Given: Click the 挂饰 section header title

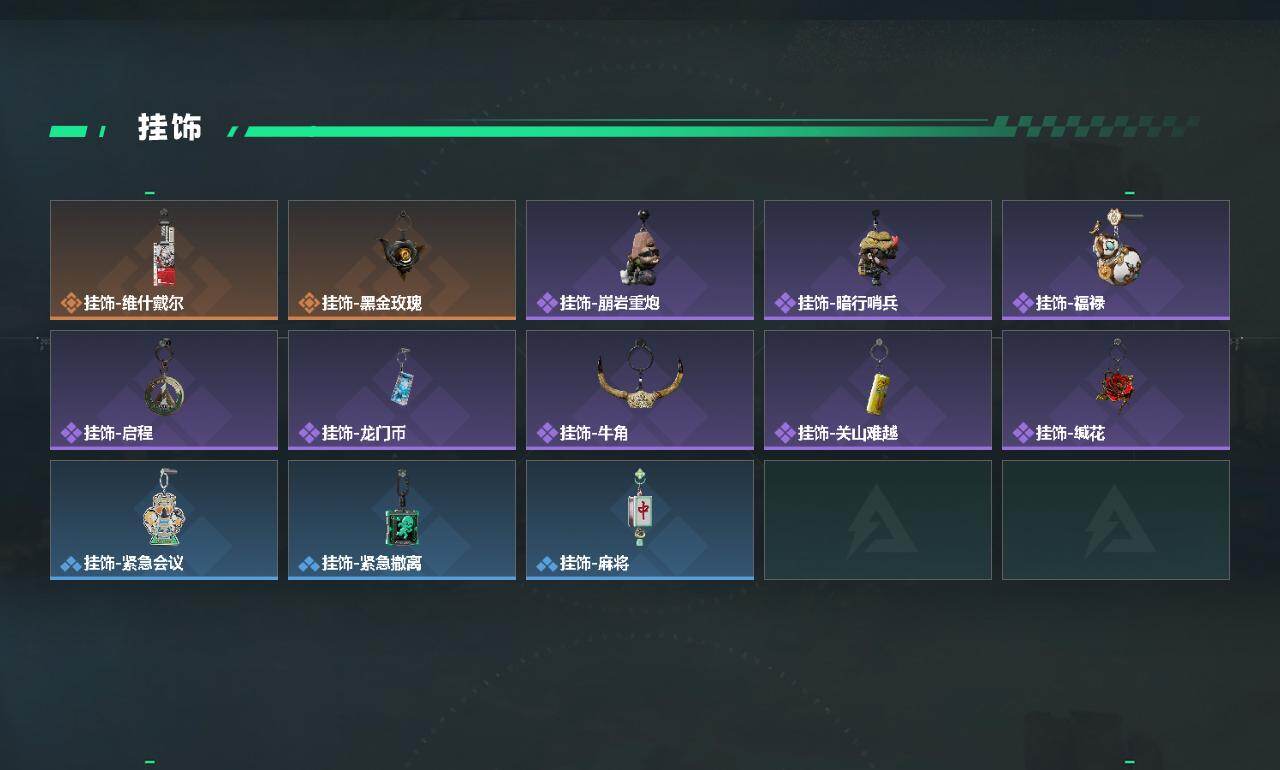Looking at the screenshot, I should 170,128.
